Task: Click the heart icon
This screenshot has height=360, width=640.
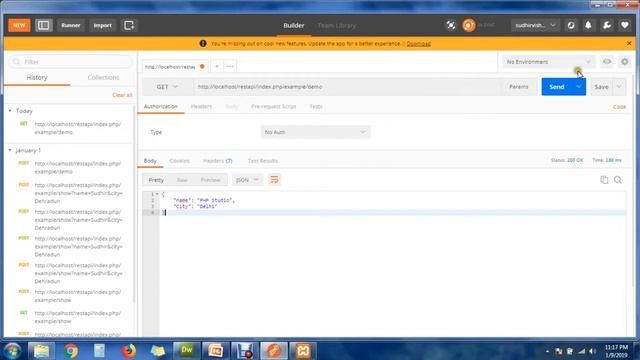Action: tap(624, 25)
